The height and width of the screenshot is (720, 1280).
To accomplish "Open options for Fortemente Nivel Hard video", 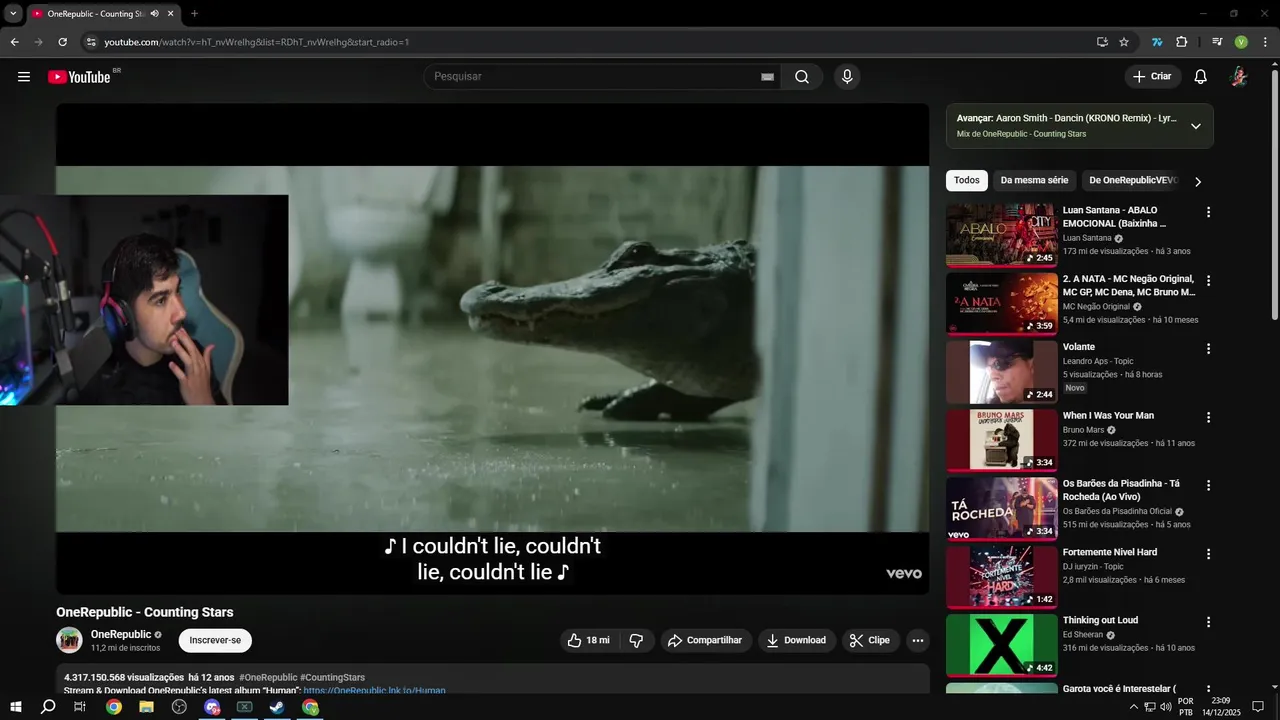I will coord(1208,554).
